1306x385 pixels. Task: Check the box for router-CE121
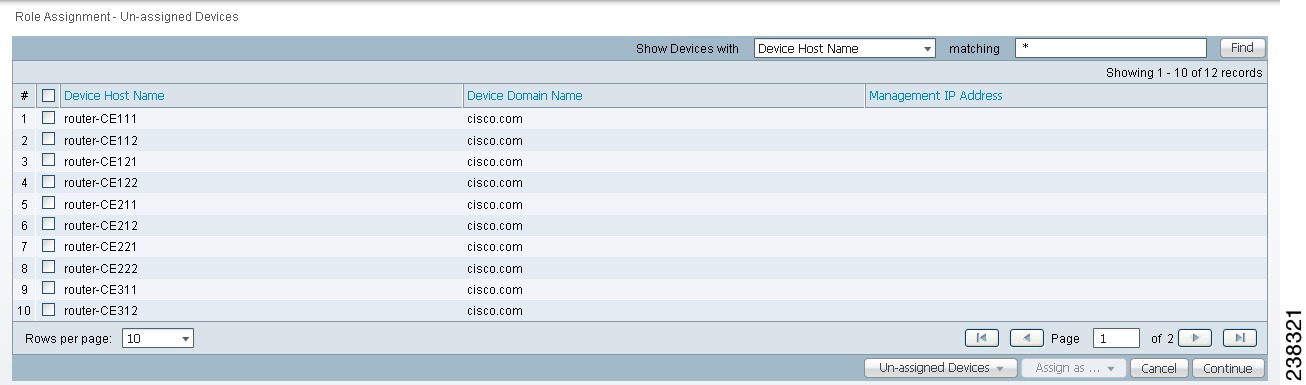coord(48,161)
